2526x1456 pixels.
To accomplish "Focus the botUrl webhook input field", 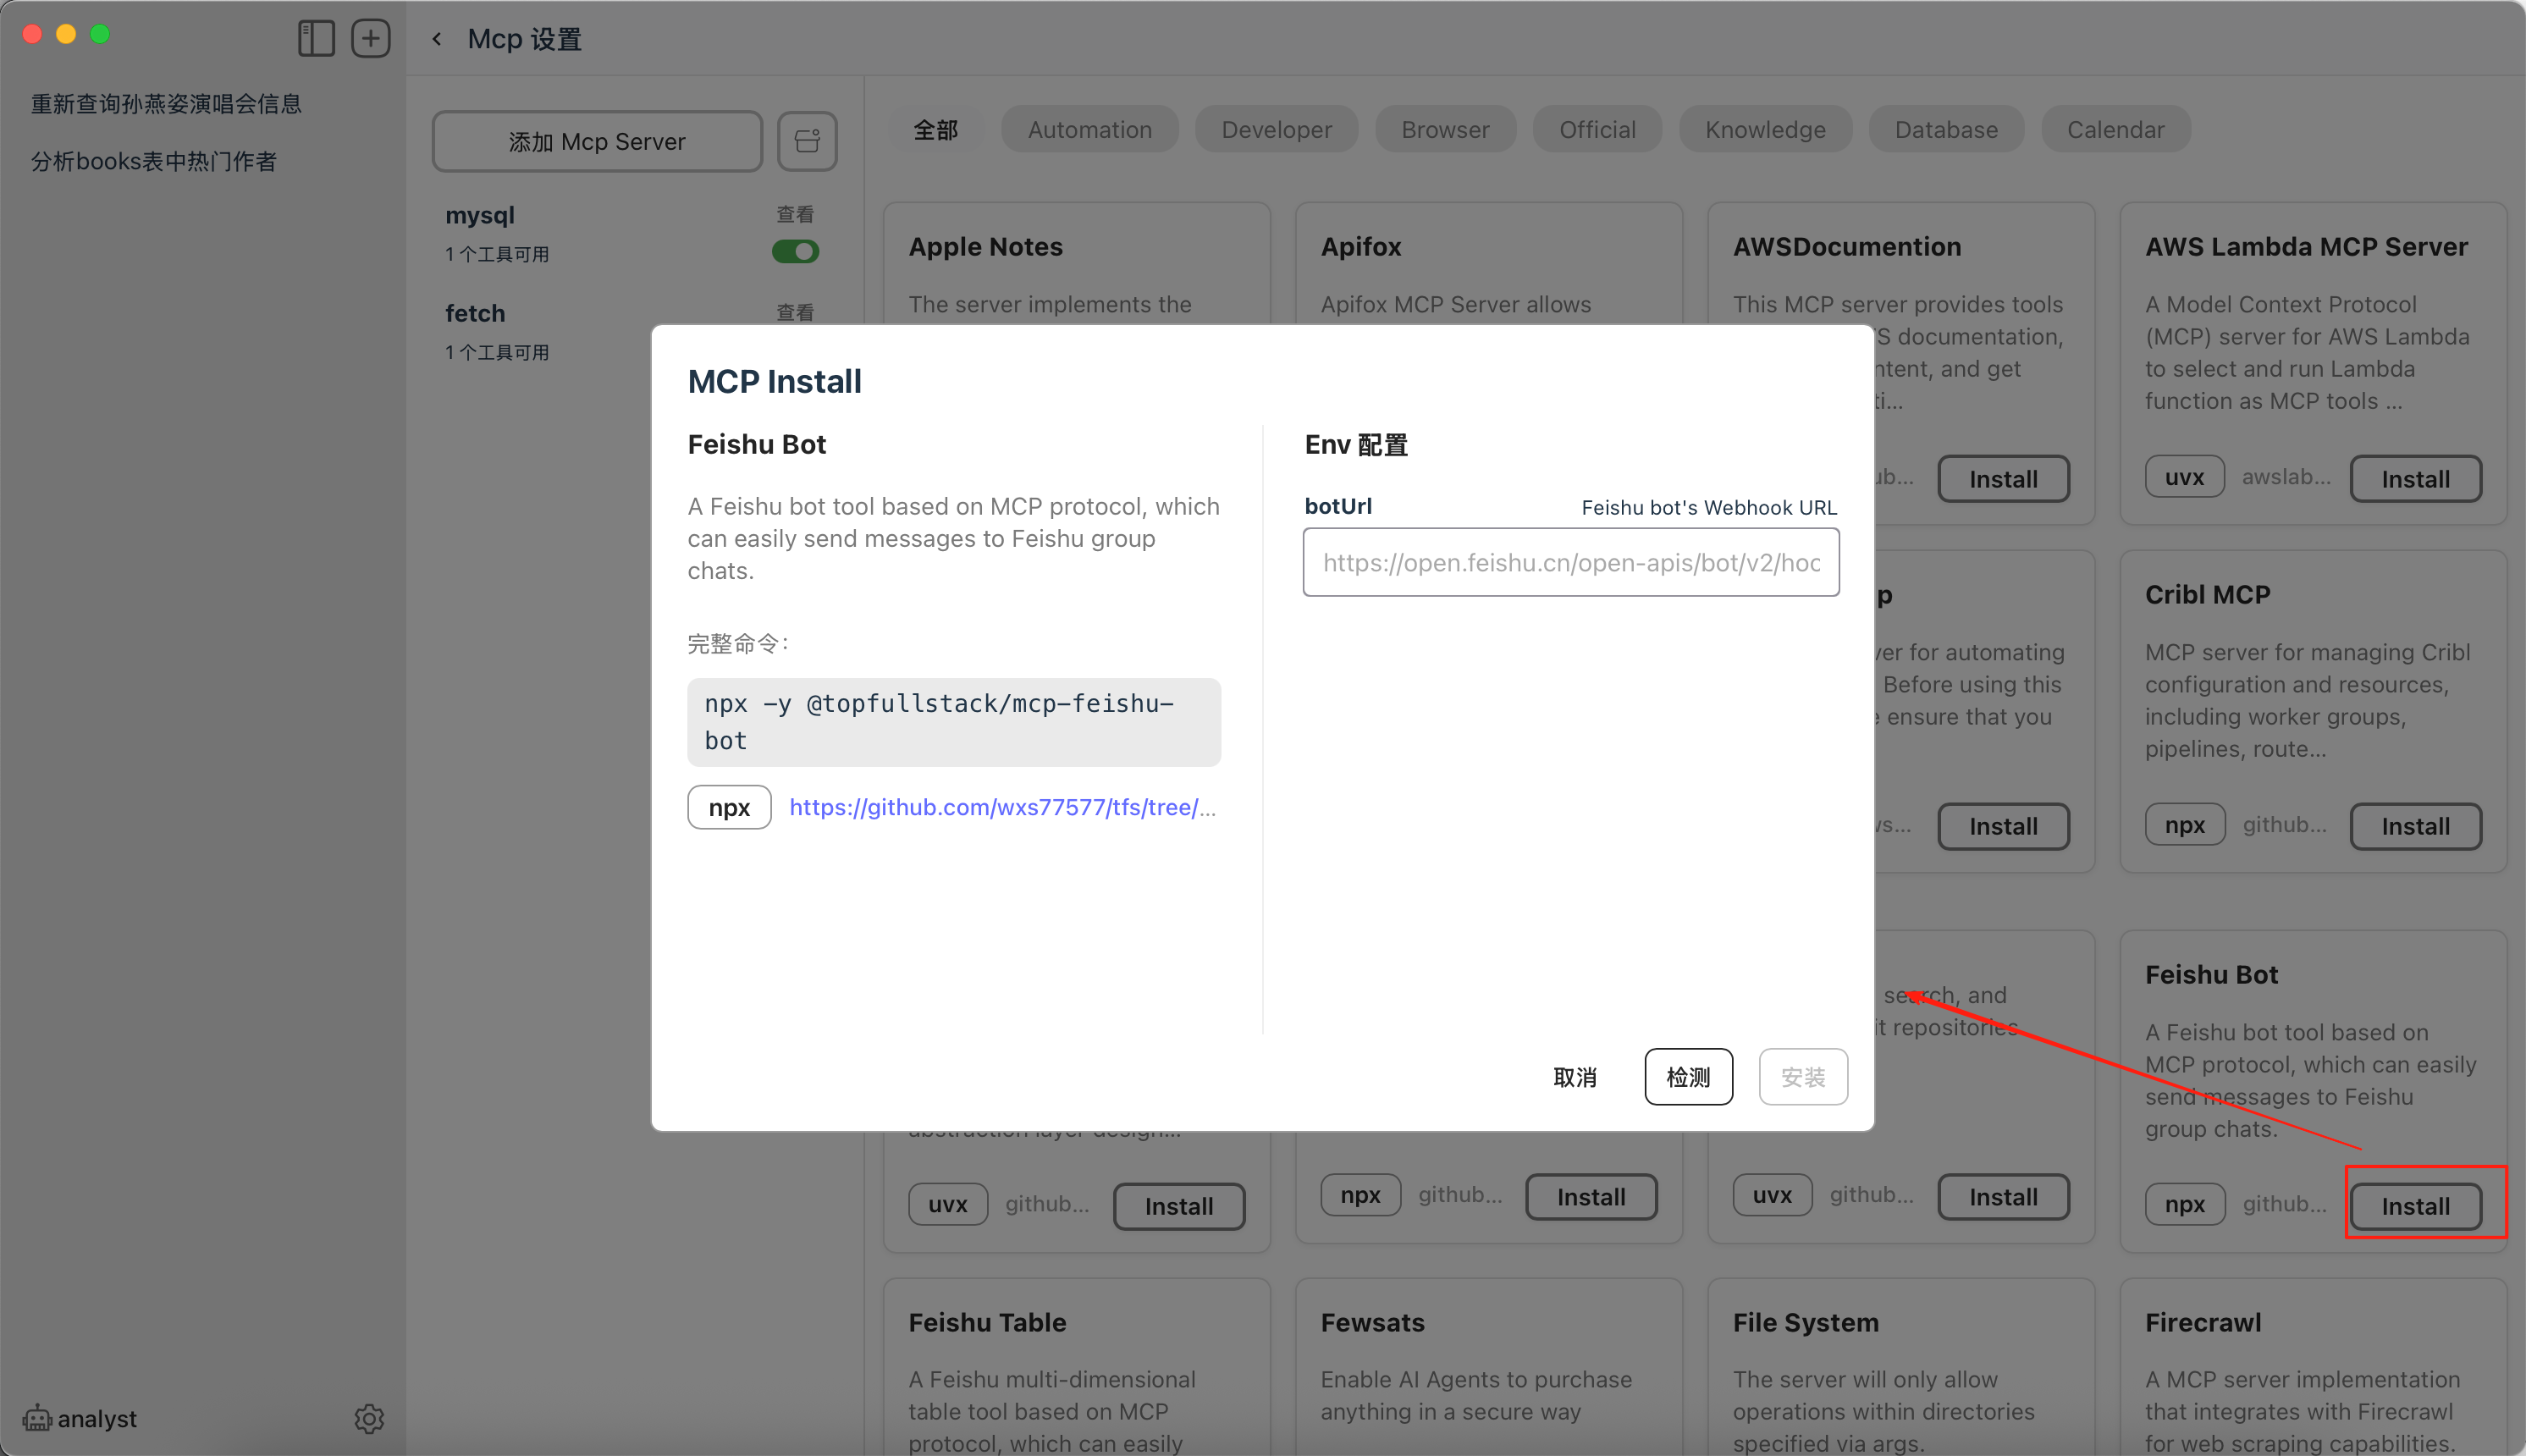I will pyautogui.click(x=1570, y=563).
